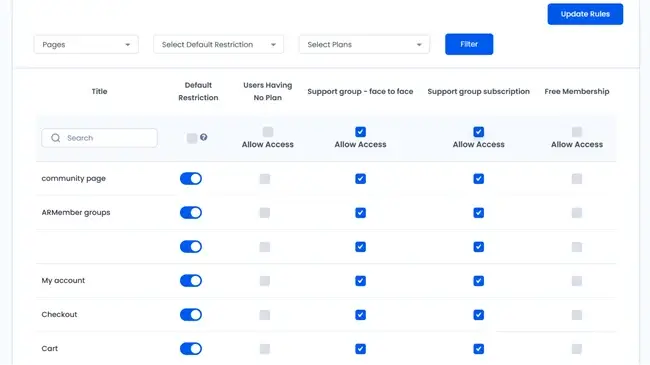
Task: Expand Select Default Restriction dropdown
Action: point(218,44)
